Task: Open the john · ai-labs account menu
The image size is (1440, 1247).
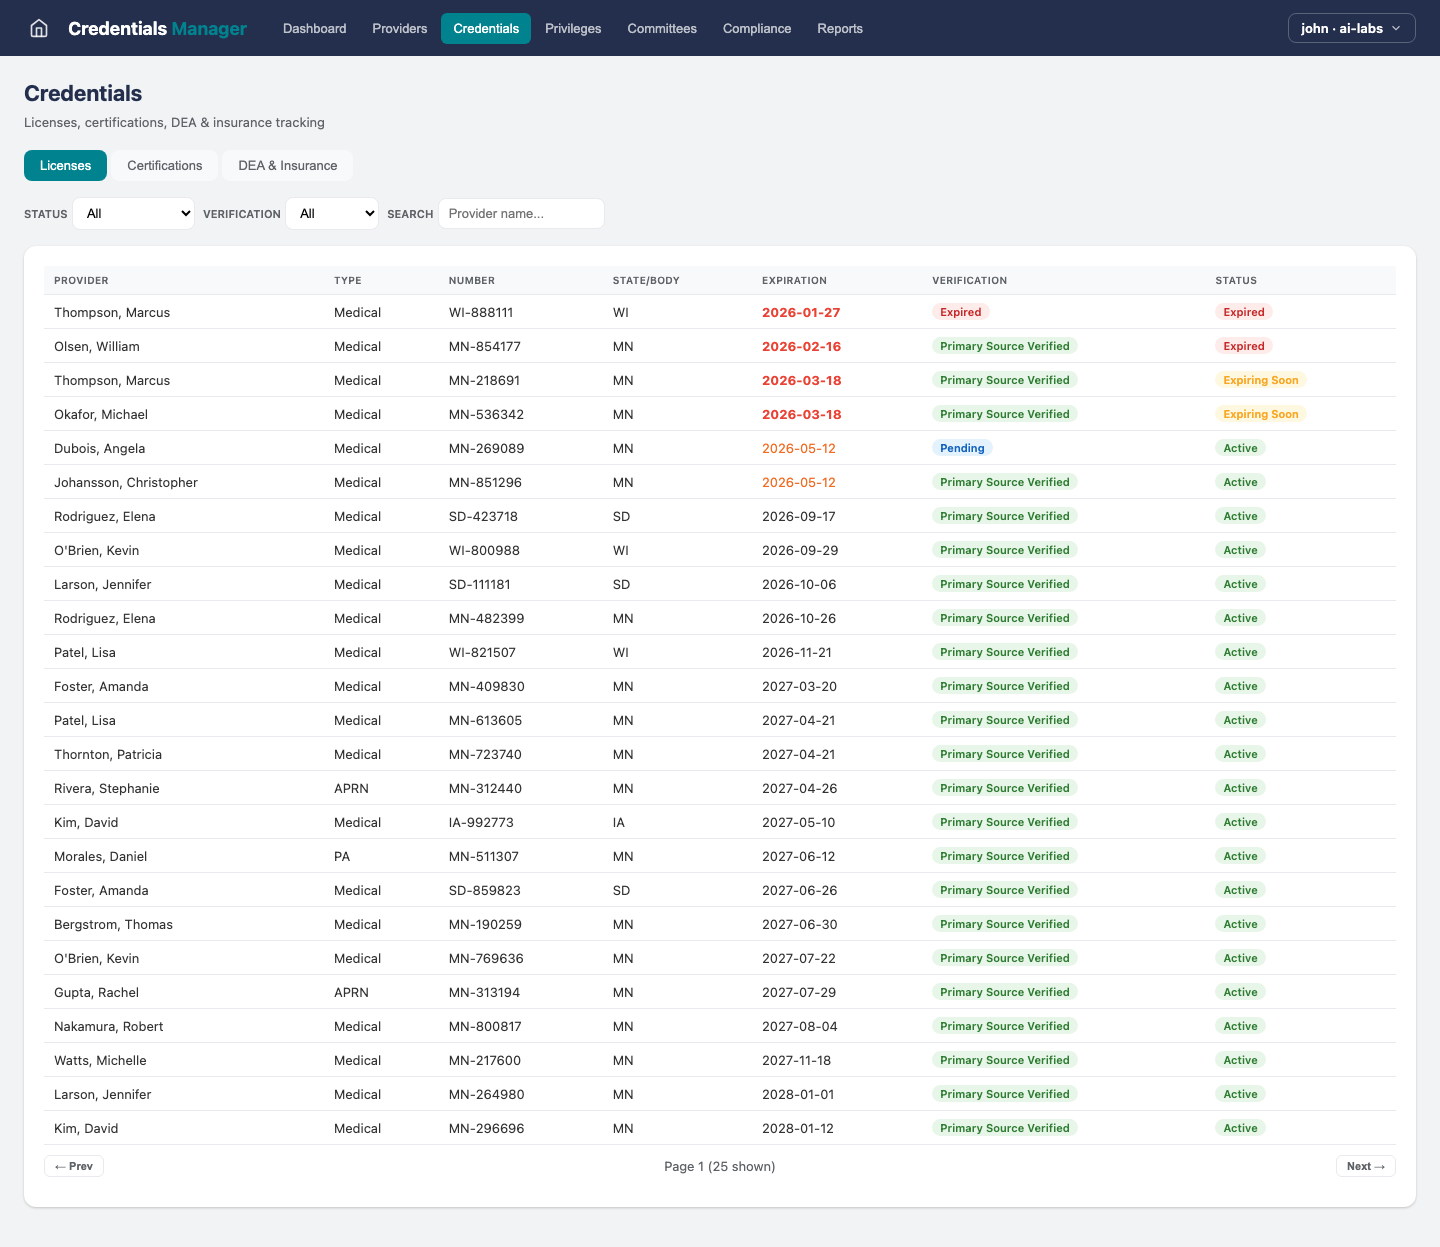Action: [x=1351, y=28]
